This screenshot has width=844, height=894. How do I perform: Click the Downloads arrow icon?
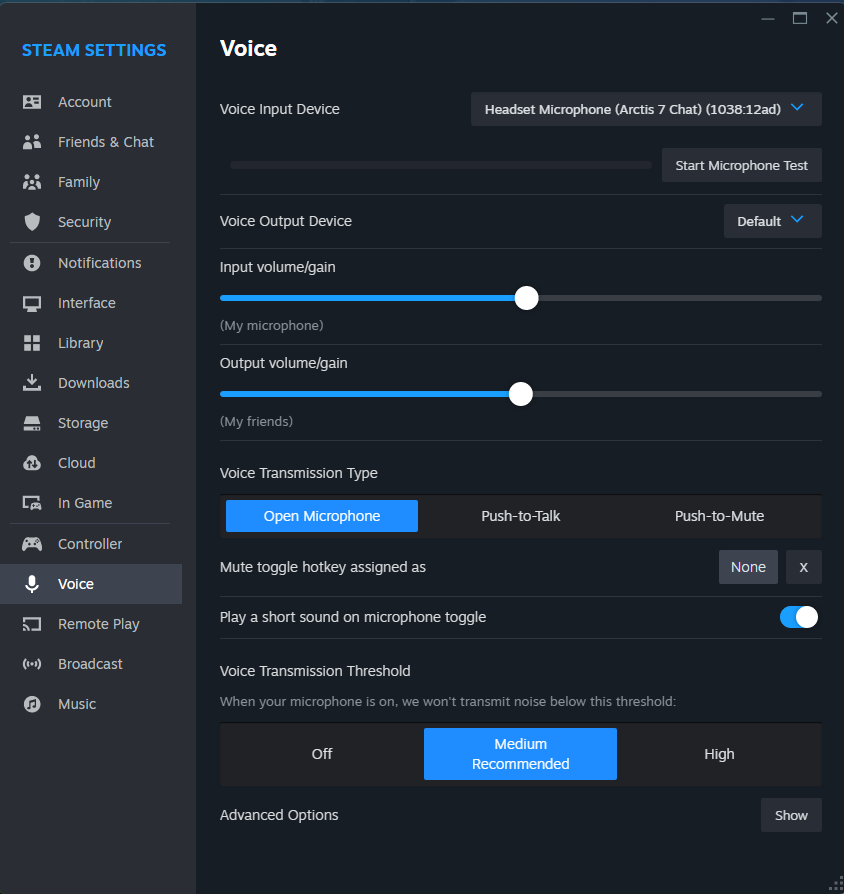coord(32,383)
